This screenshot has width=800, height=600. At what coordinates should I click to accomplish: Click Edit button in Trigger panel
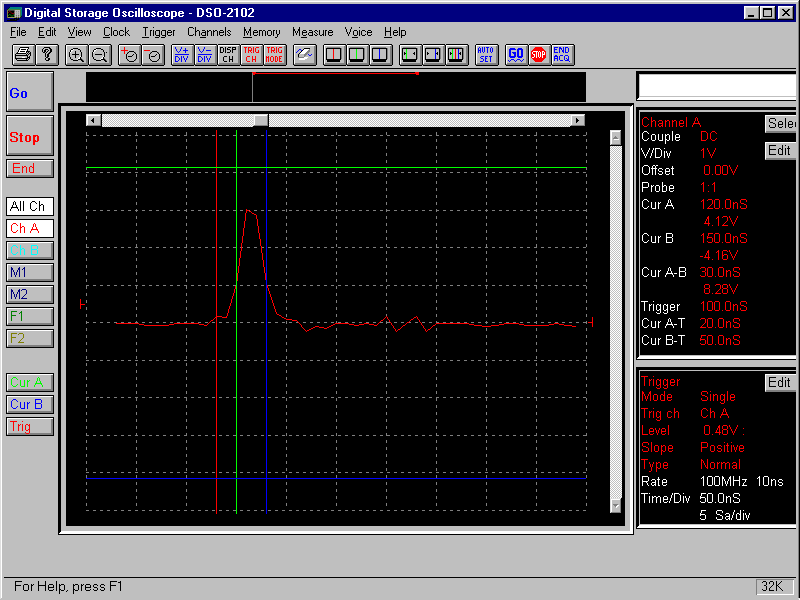click(779, 382)
